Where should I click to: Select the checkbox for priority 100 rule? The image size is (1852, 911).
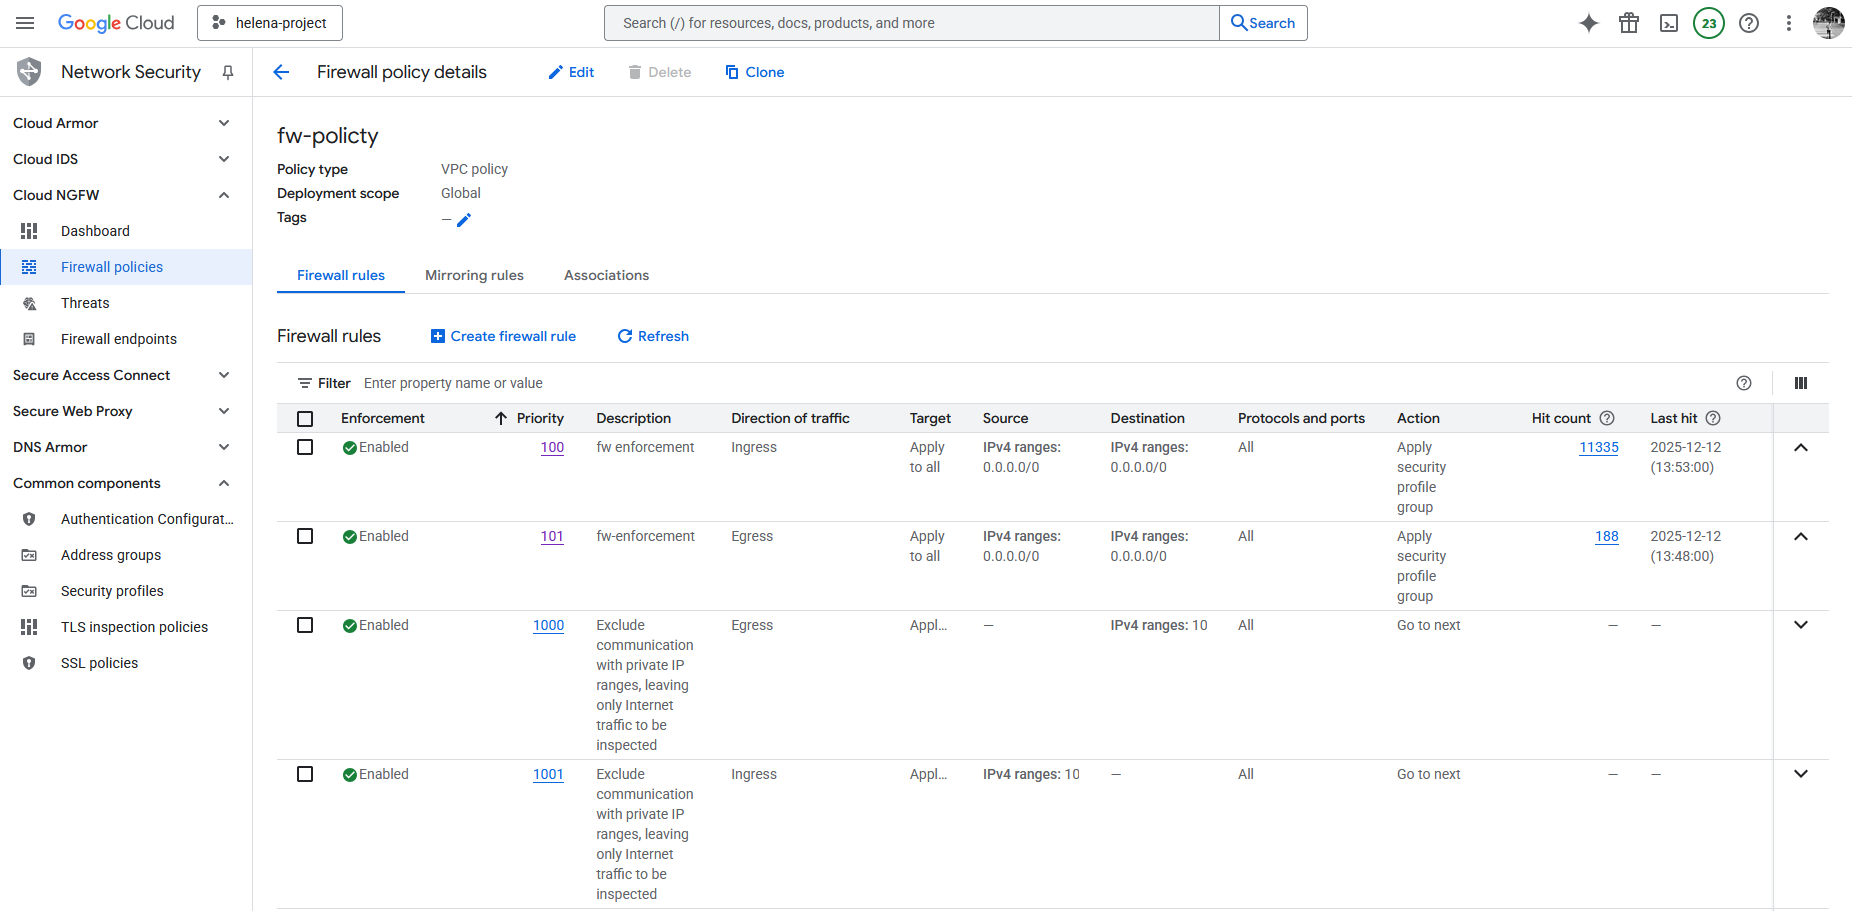[x=305, y=447]
